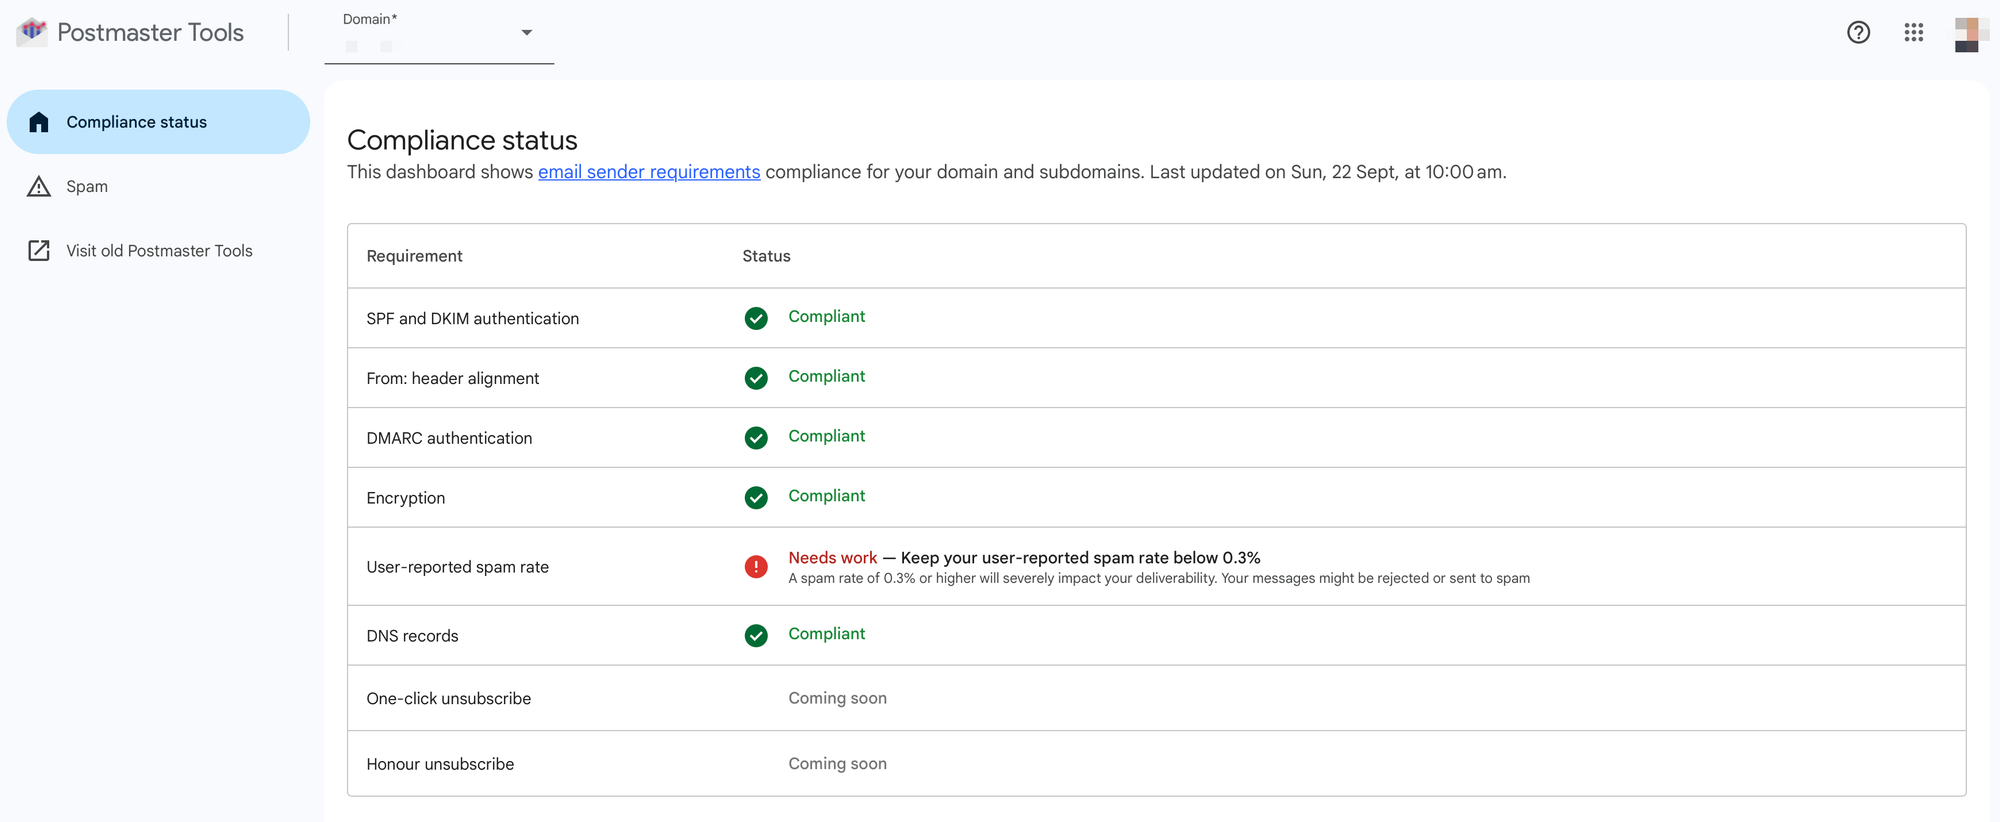
Task: Click the green check icon for Encryption
Action: point(756,497)
